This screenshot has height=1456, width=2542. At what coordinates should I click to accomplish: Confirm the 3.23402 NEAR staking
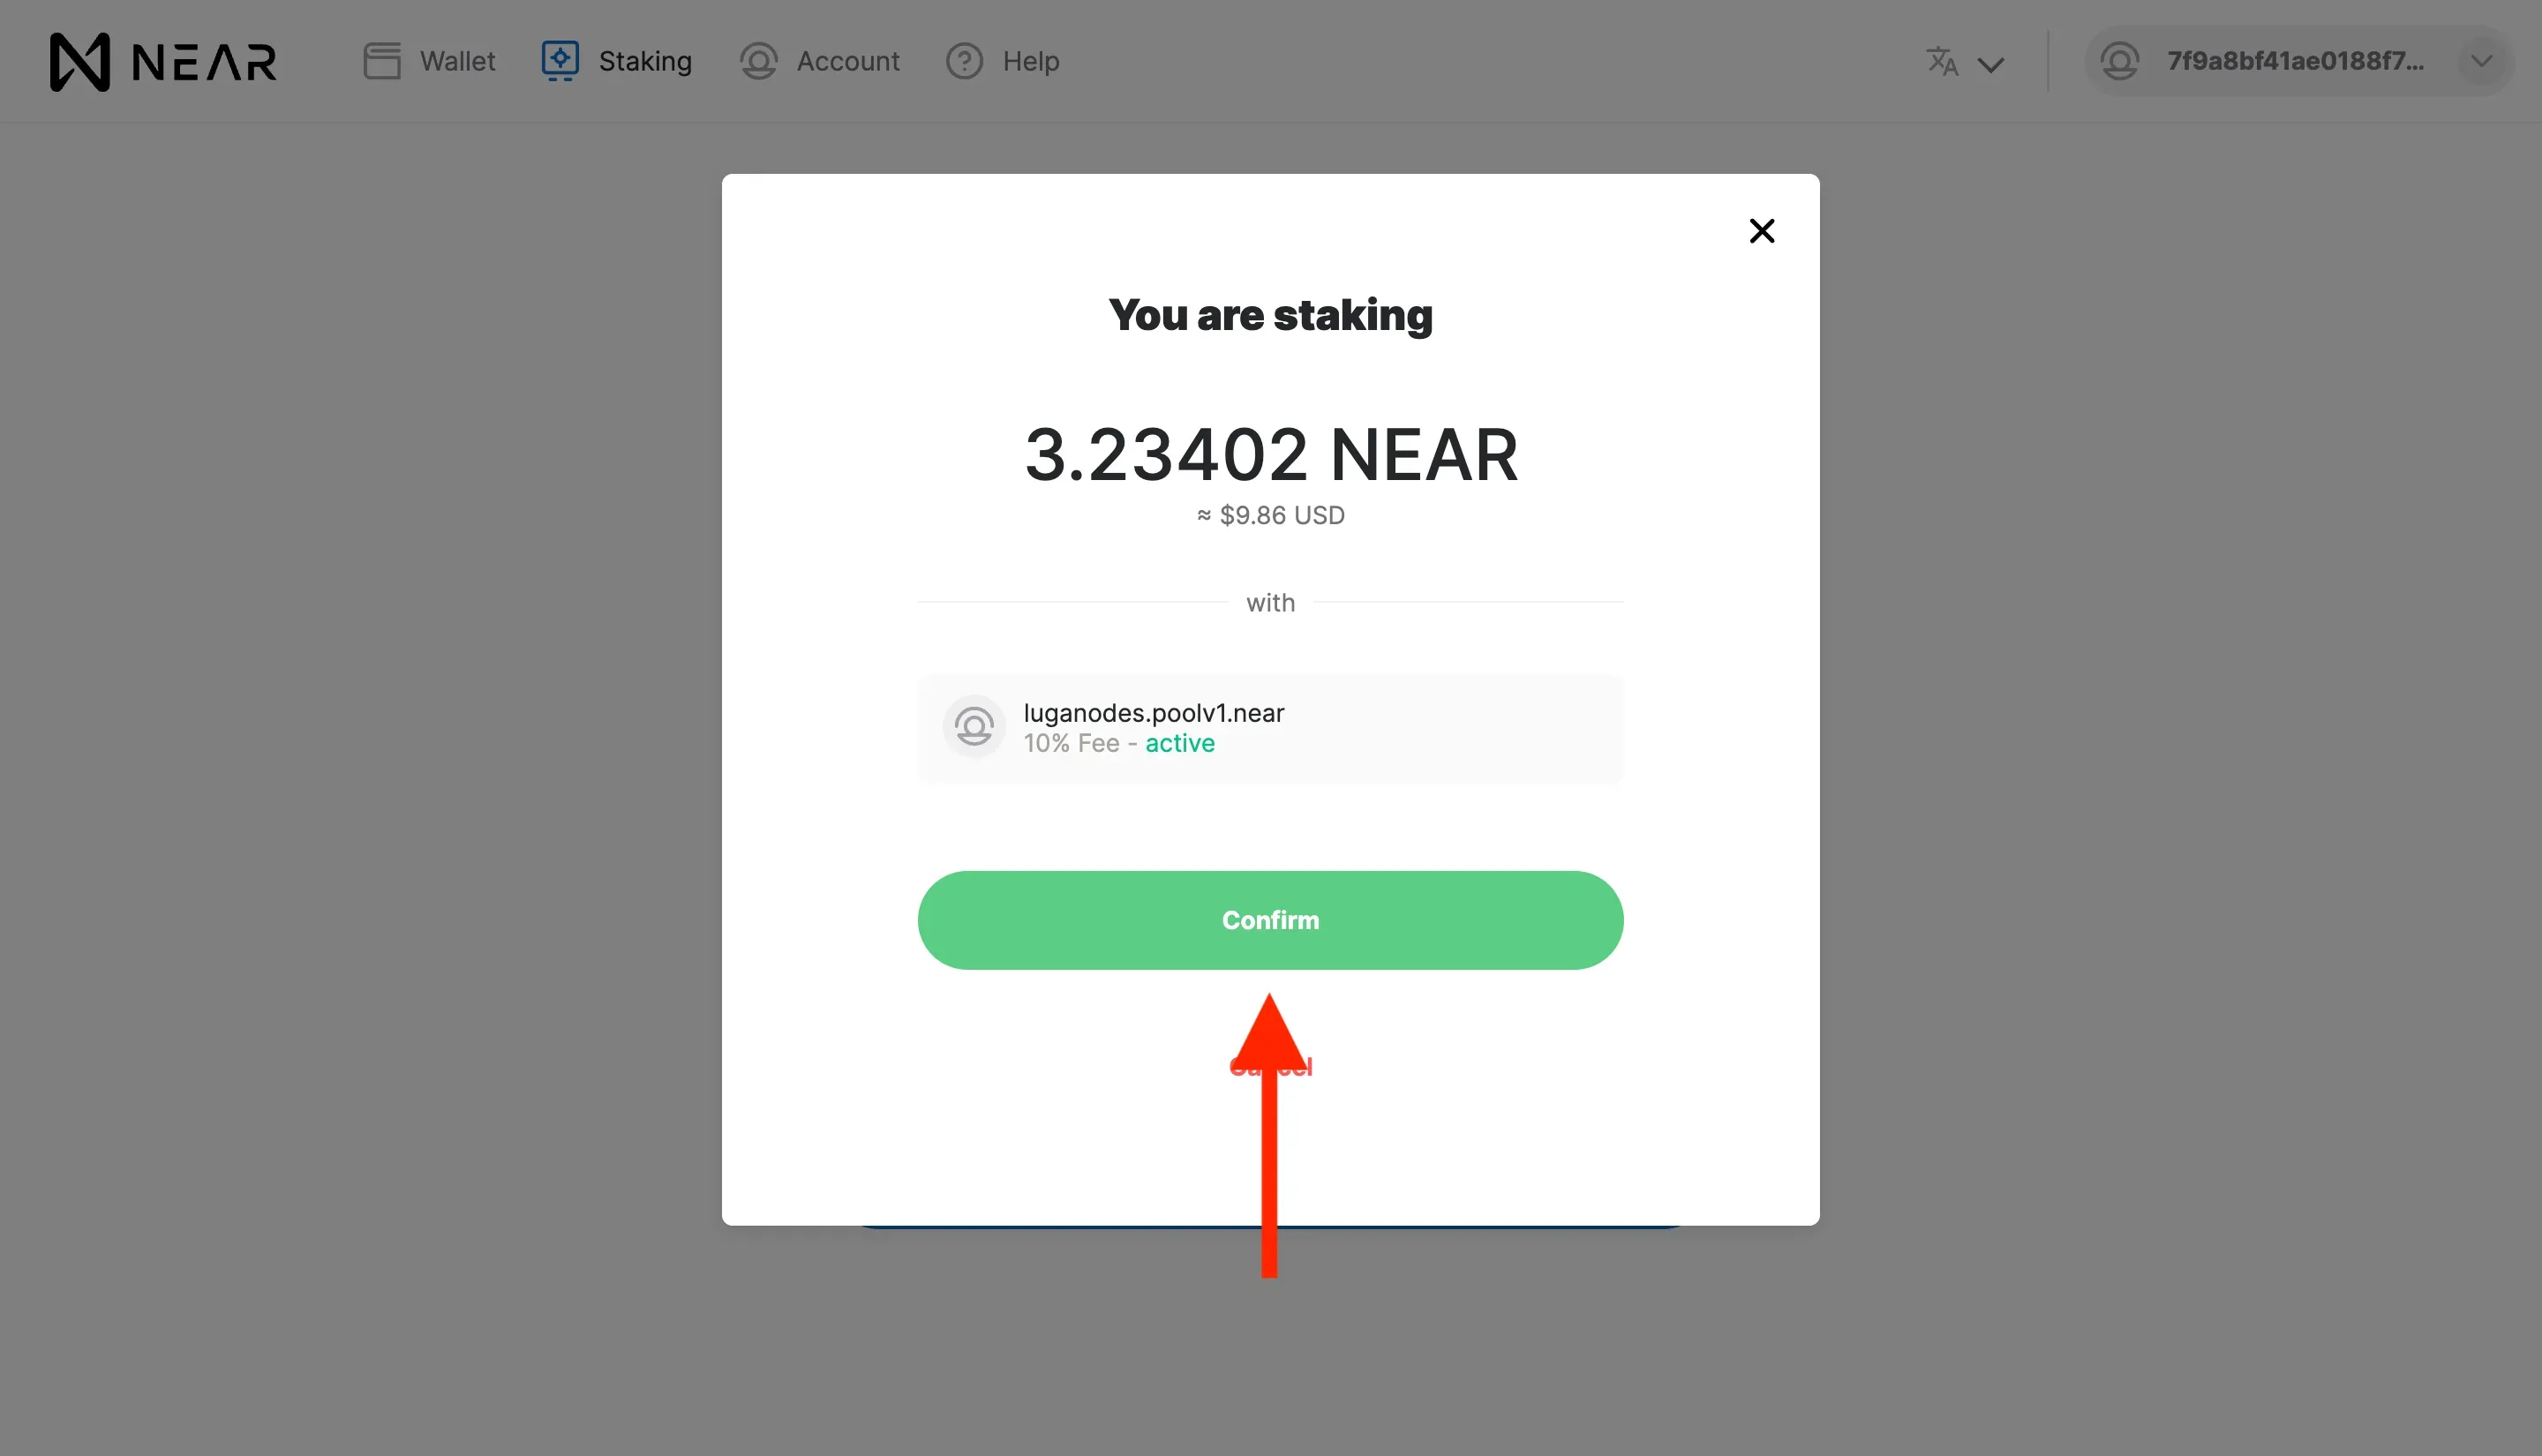pos(1269,919)
